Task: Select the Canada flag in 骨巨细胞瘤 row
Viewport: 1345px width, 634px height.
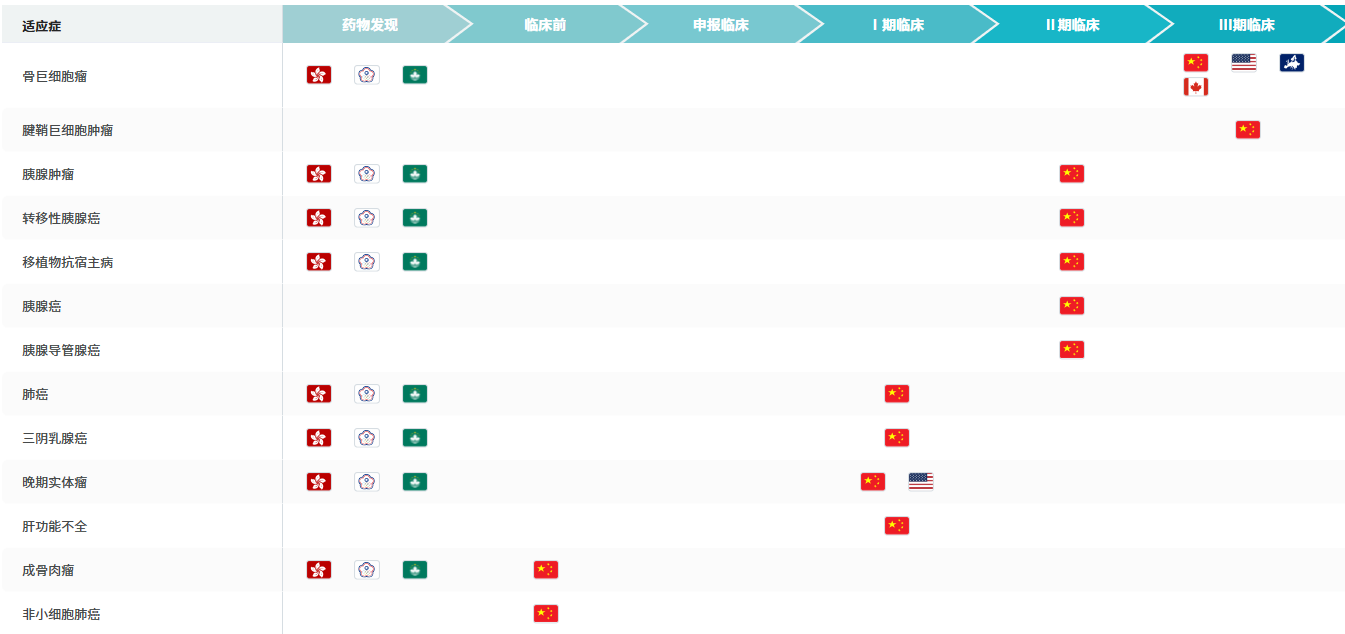Action: pyautogui.click(x=1196, y=87)
